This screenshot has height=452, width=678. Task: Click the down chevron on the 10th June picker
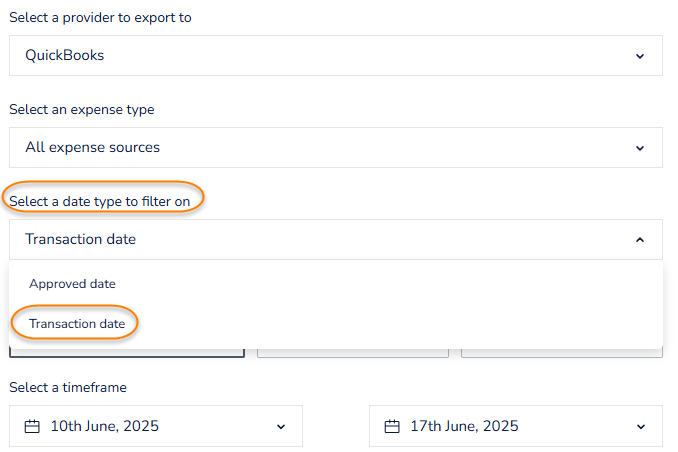click(x=280, y=427)
